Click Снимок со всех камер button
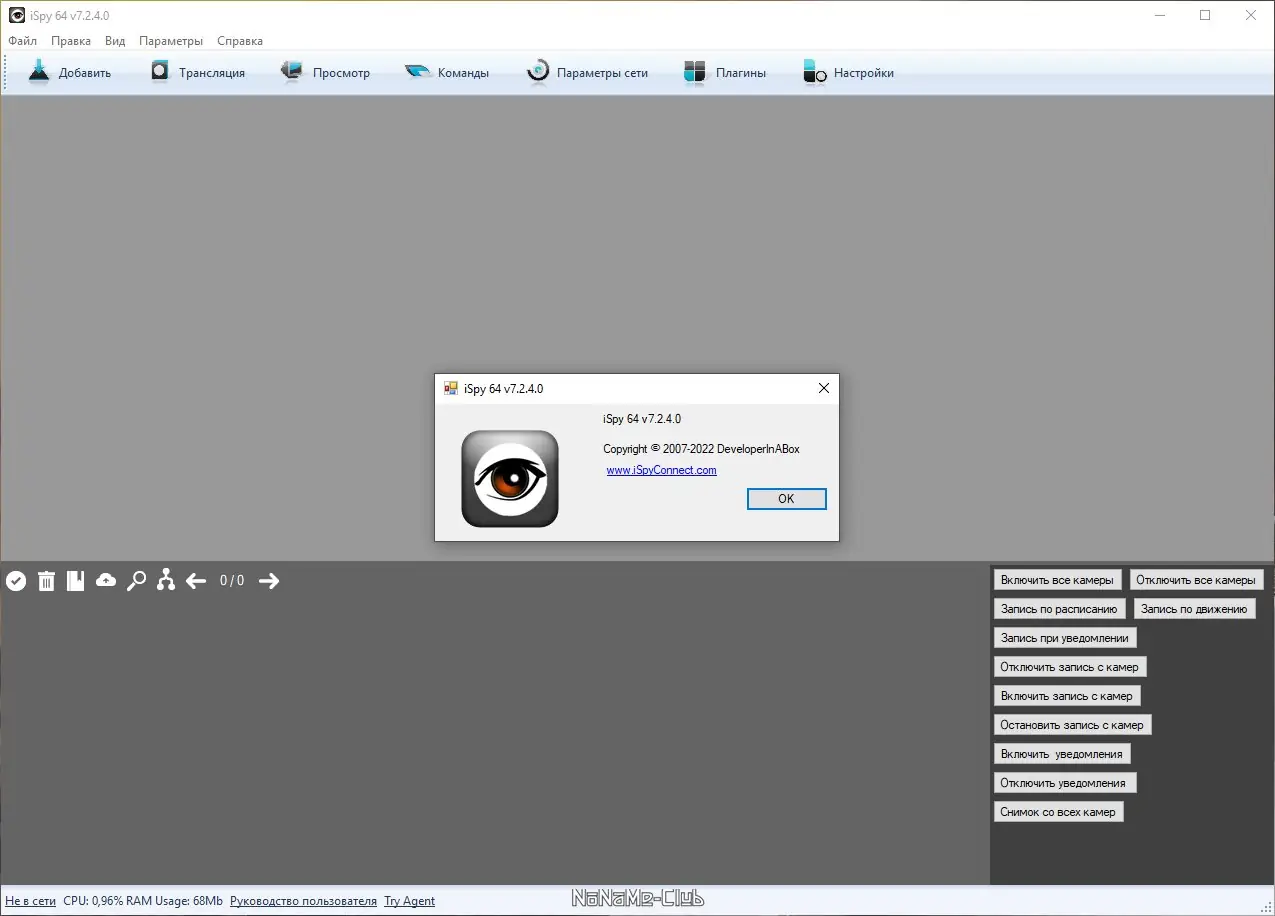Screen dimensions: 1275x916 point(1058,812)
